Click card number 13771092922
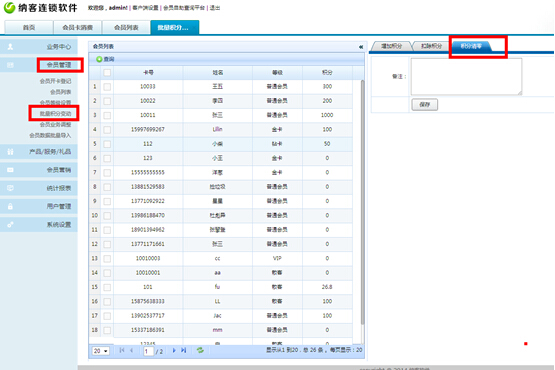Viewport: 555px width, 370px height. 148,201
